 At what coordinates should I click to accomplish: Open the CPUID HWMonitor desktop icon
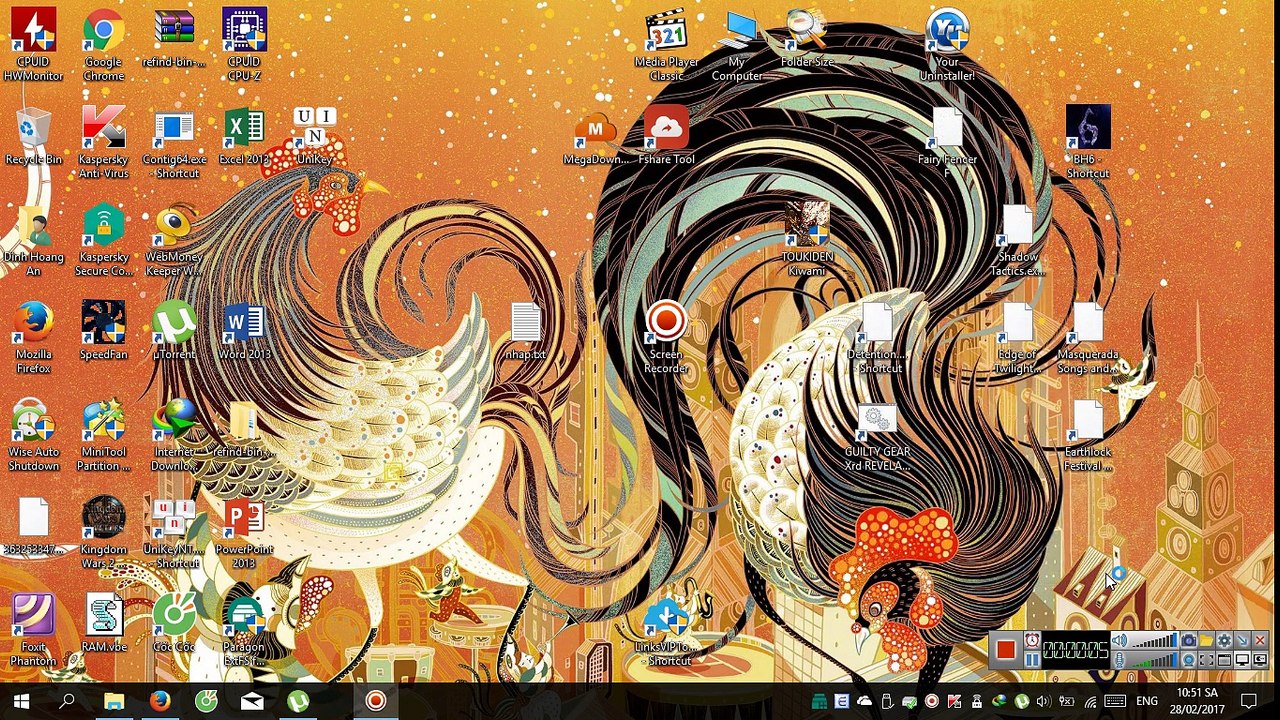tap(33, 45)
